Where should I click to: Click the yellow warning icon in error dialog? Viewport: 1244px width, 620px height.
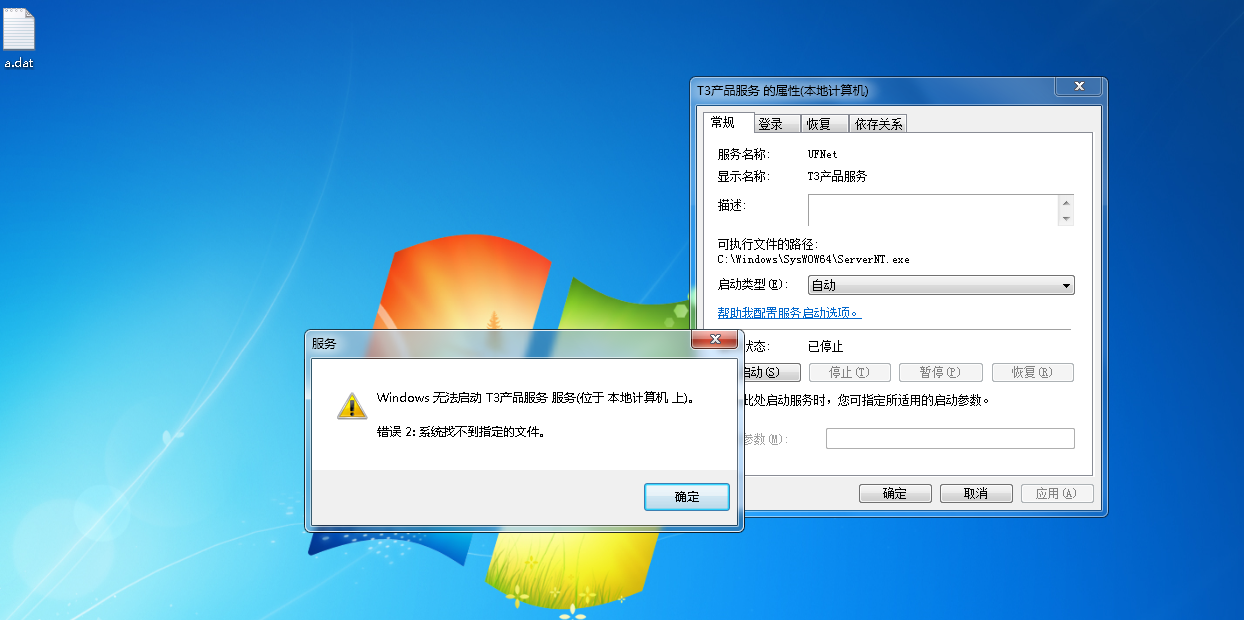coord(352,405)
